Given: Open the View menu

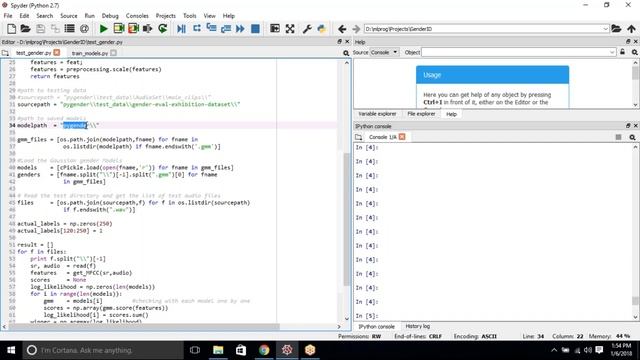Looking at the screenshot, I should coord(209,16).
